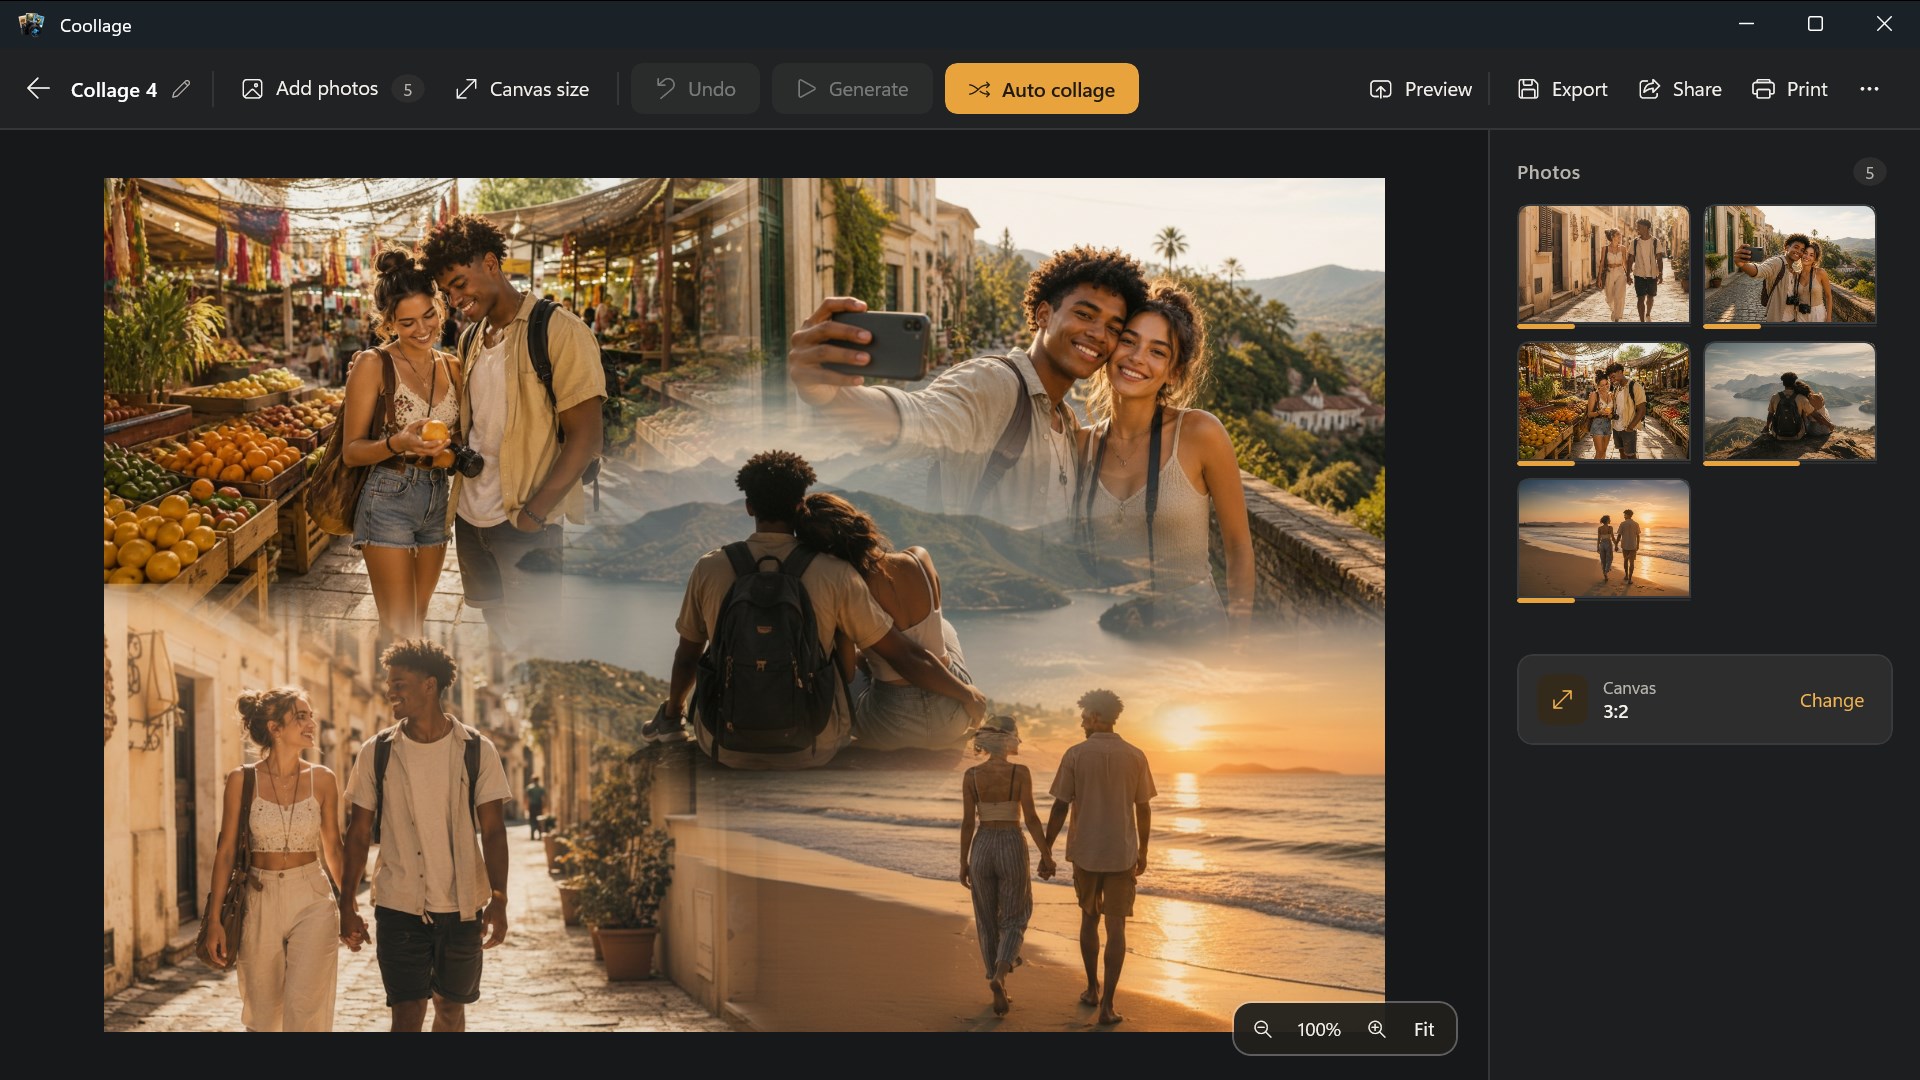Open the more options ellipsis menu

(x=1869, y=89)
